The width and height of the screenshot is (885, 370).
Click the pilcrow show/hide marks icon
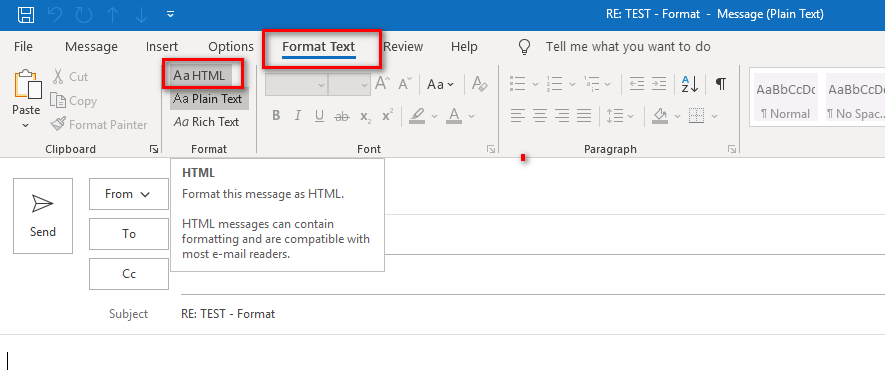[x=720, y=85]
